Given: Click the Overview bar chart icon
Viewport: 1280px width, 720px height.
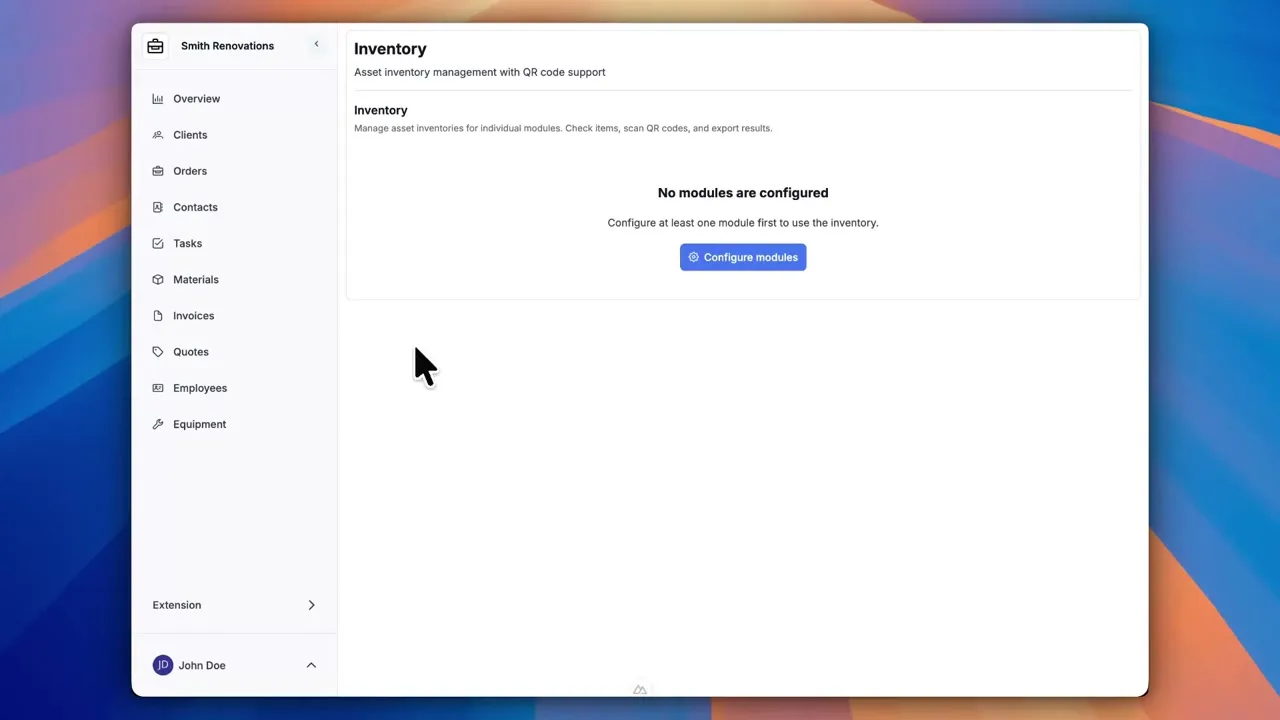Looking at the screenshot, I should (x=158, y=99).
